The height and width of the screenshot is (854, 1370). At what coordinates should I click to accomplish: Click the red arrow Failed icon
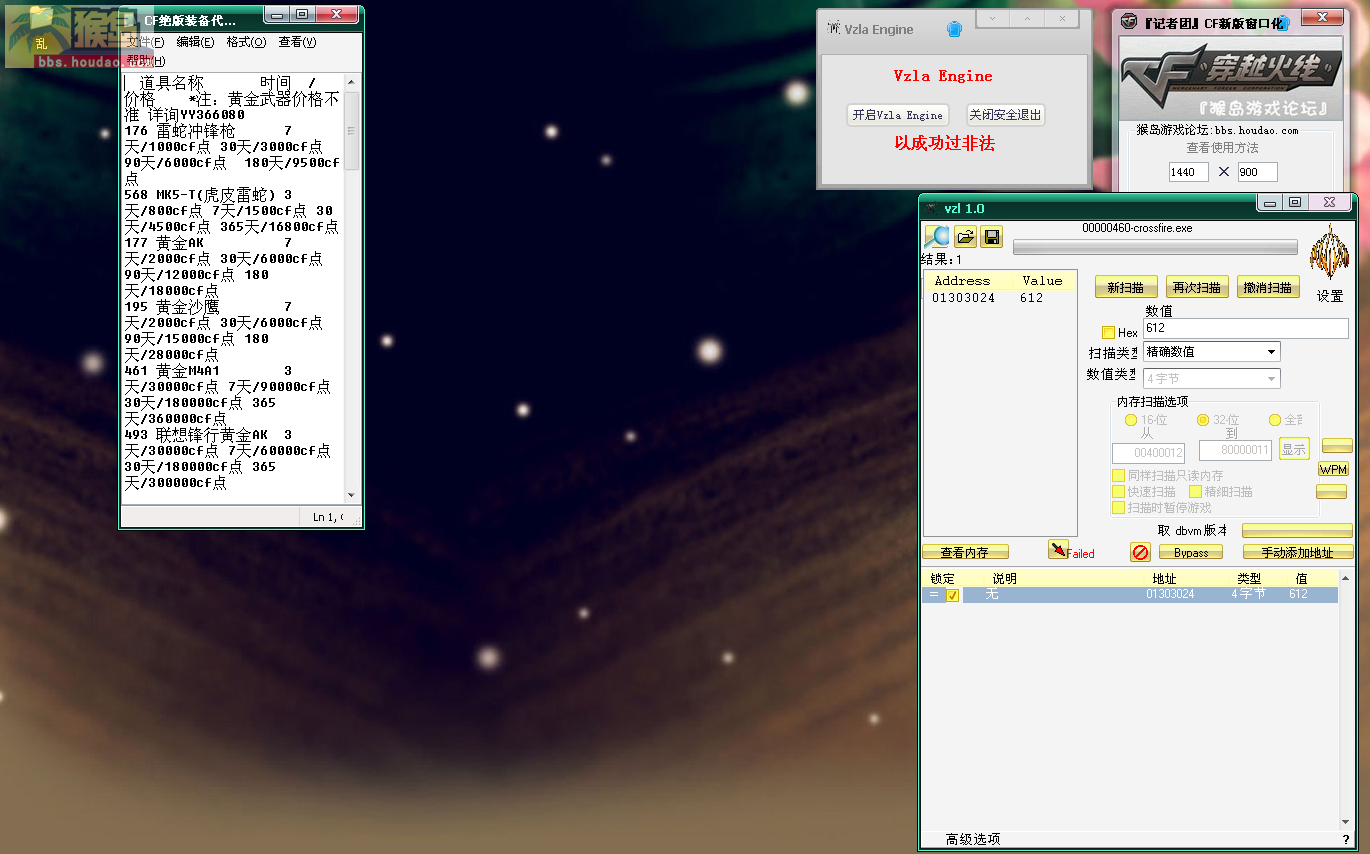[x=1058, y=549]
